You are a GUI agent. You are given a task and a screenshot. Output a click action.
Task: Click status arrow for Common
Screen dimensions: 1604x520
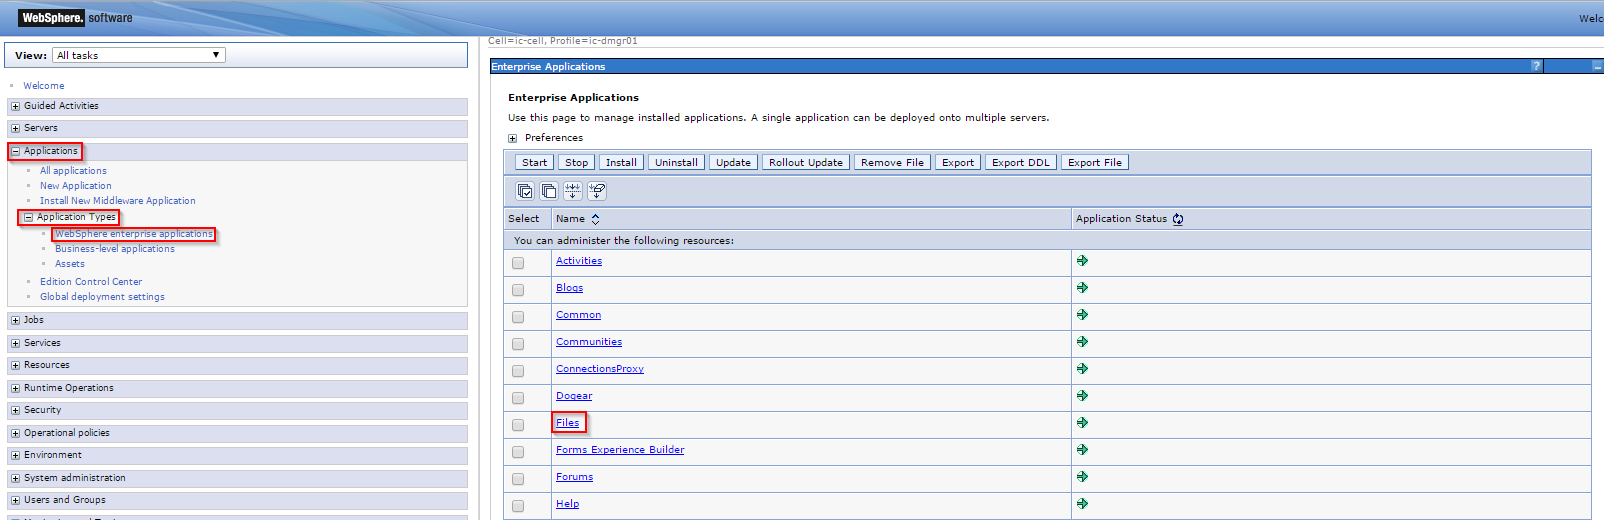point(1082,314)
